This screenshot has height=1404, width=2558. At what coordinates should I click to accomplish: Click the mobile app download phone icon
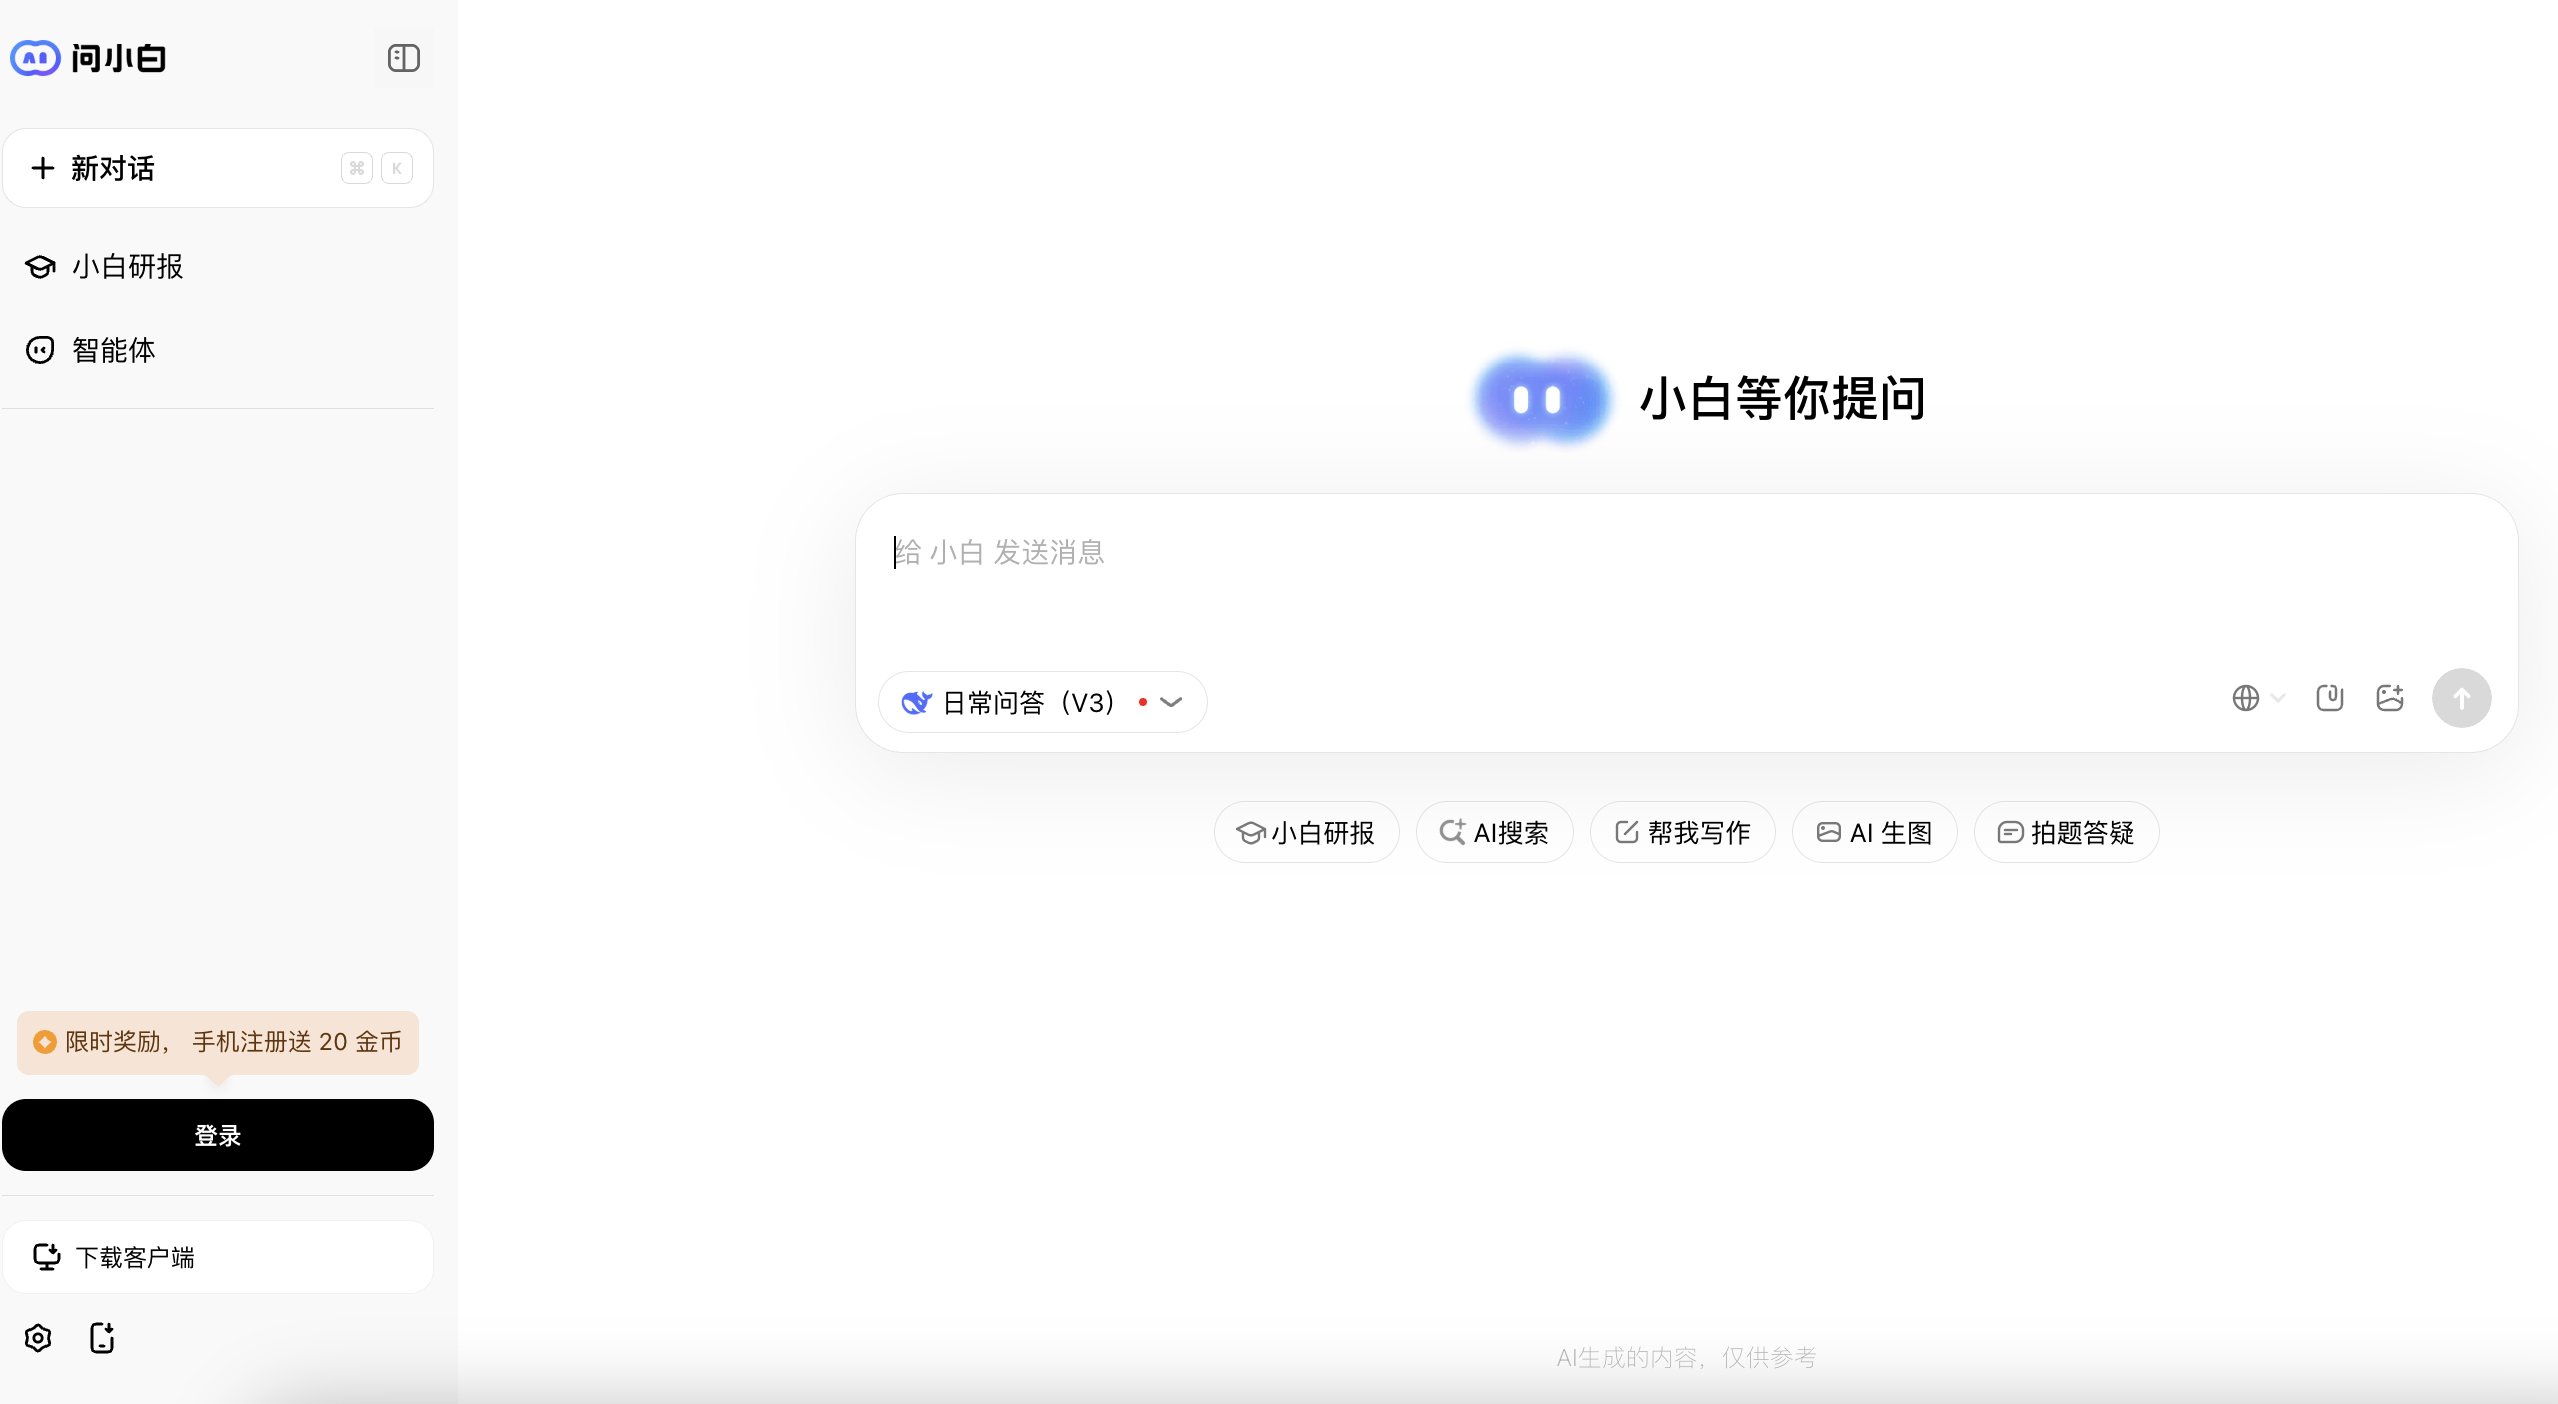click(102, 1338)
